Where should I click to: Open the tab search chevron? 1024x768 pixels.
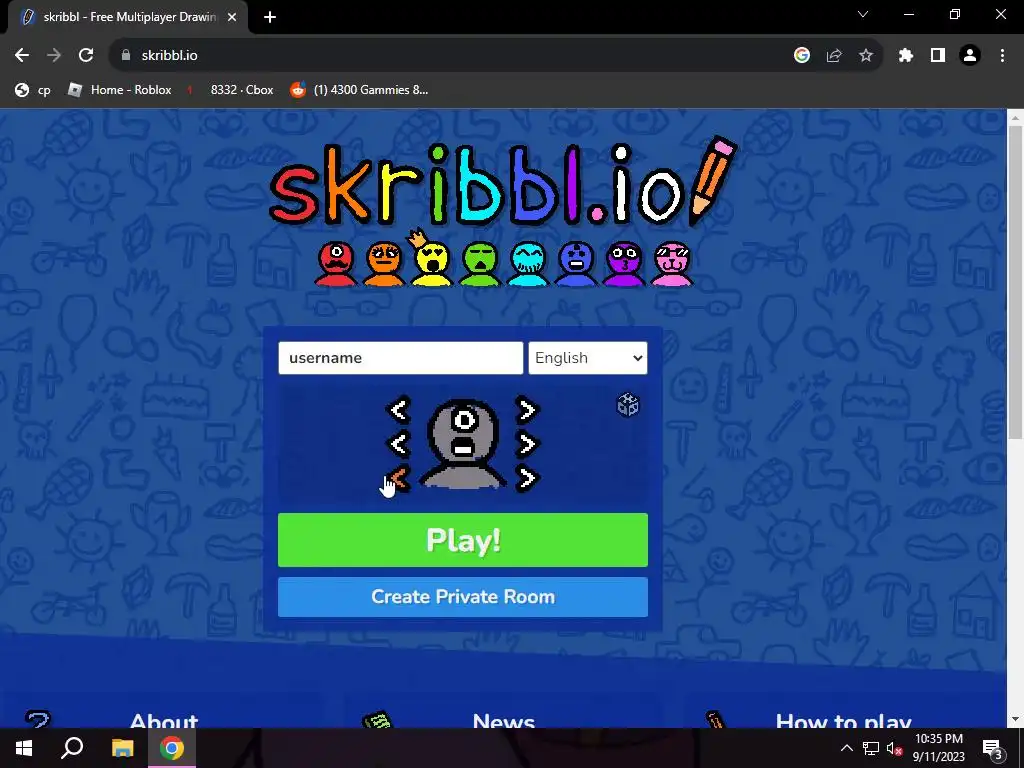pyautogui.click(x=863, y=14)
